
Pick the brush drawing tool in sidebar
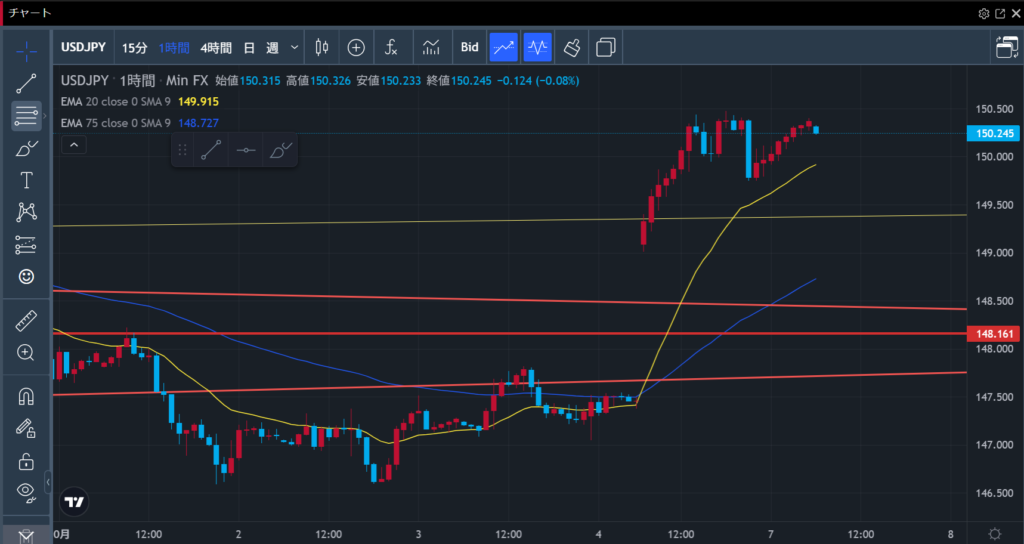26,148
